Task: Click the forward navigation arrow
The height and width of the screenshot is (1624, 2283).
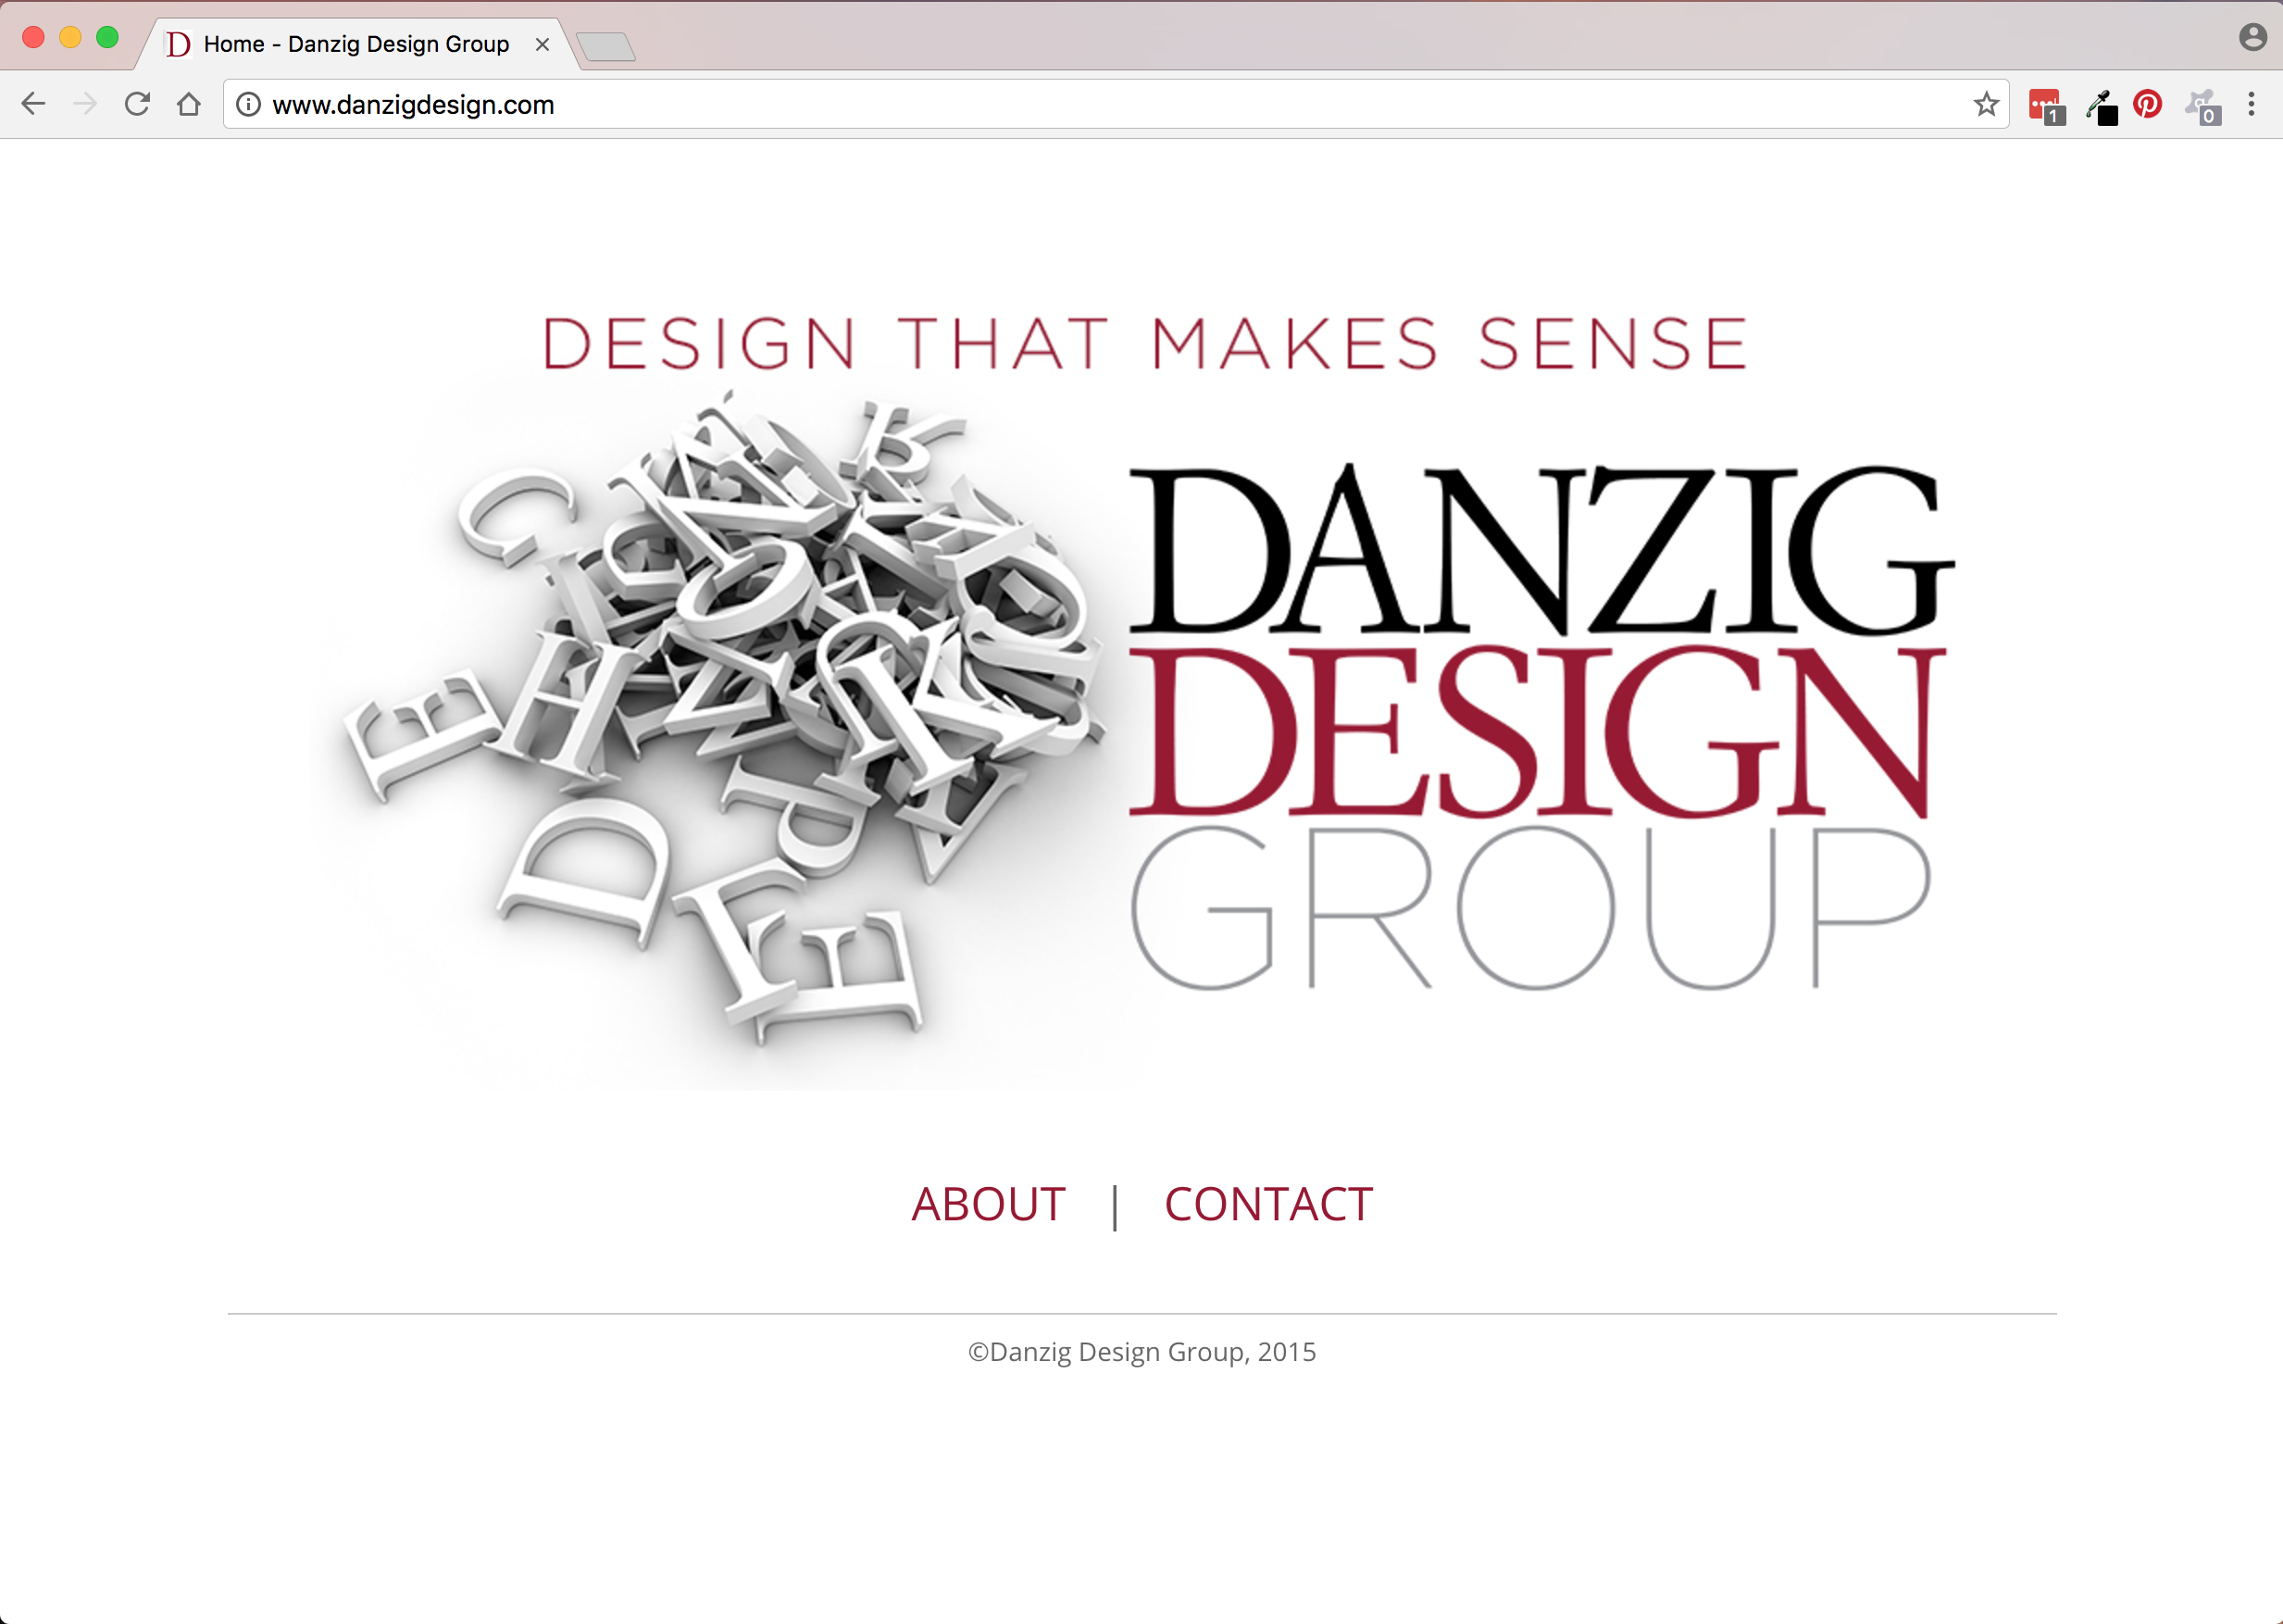Action: (85, 104)
